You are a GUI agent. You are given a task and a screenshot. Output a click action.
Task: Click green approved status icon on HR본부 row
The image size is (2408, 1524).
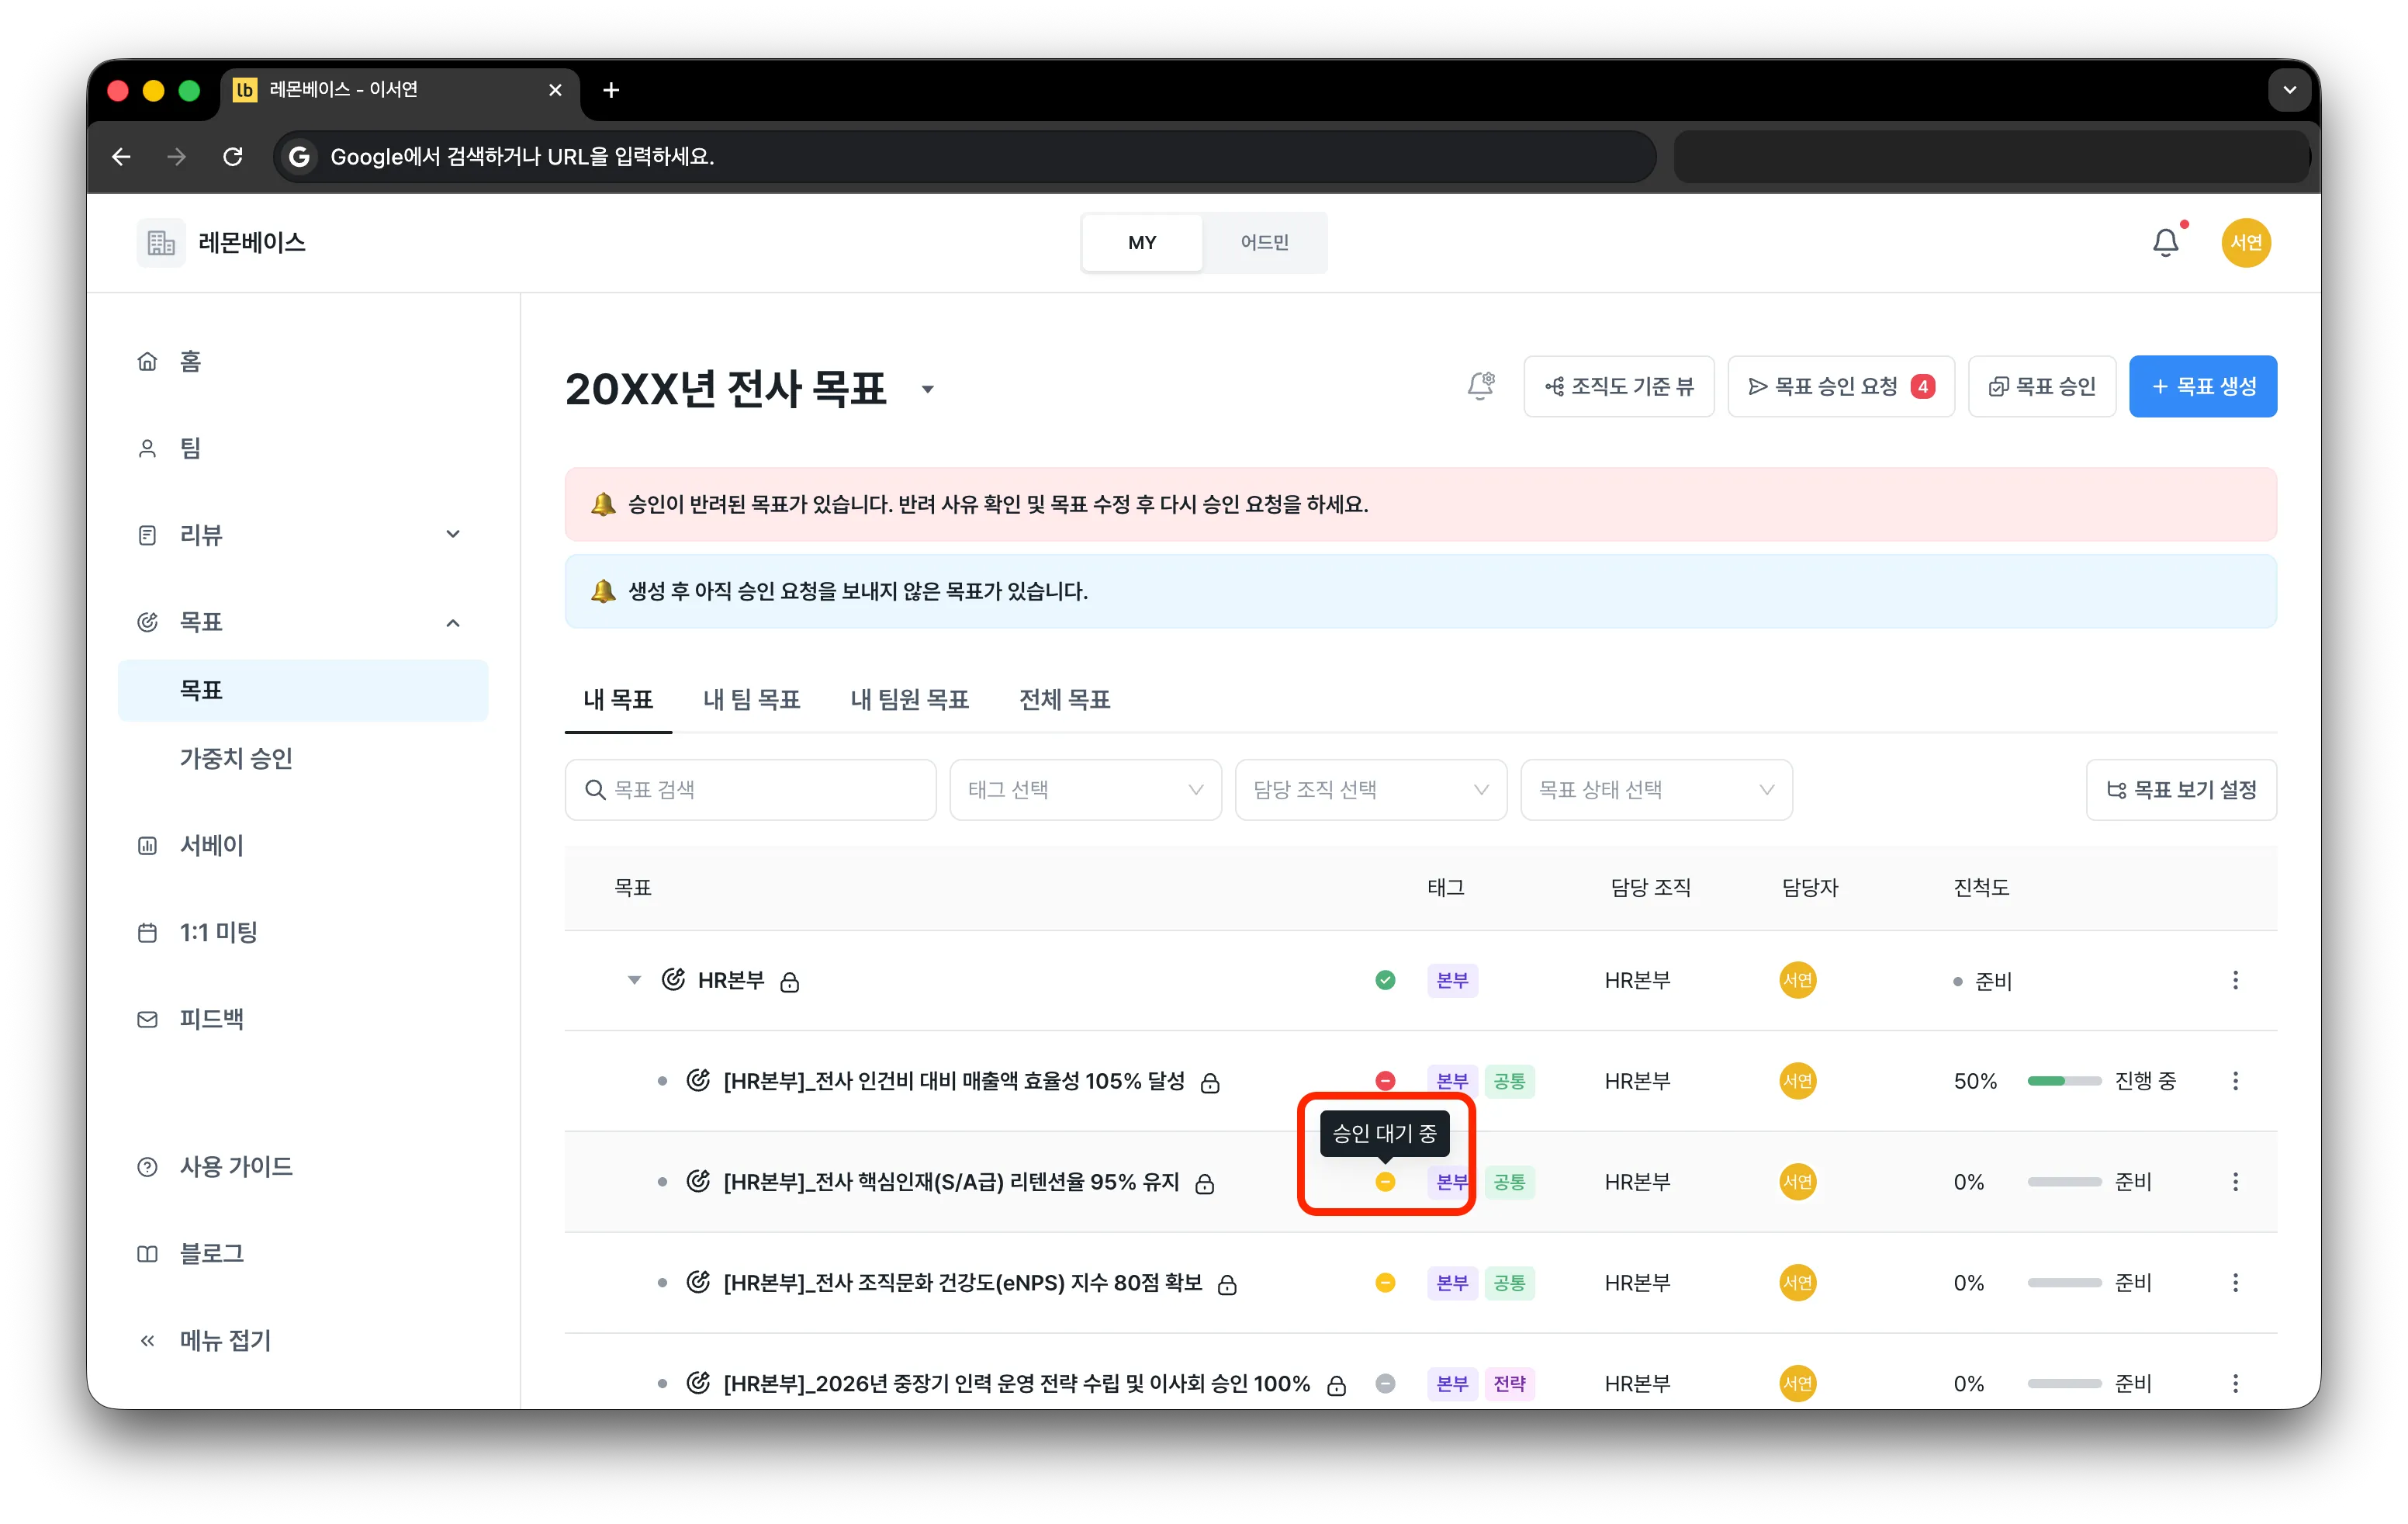click(x=1385, y=980)
